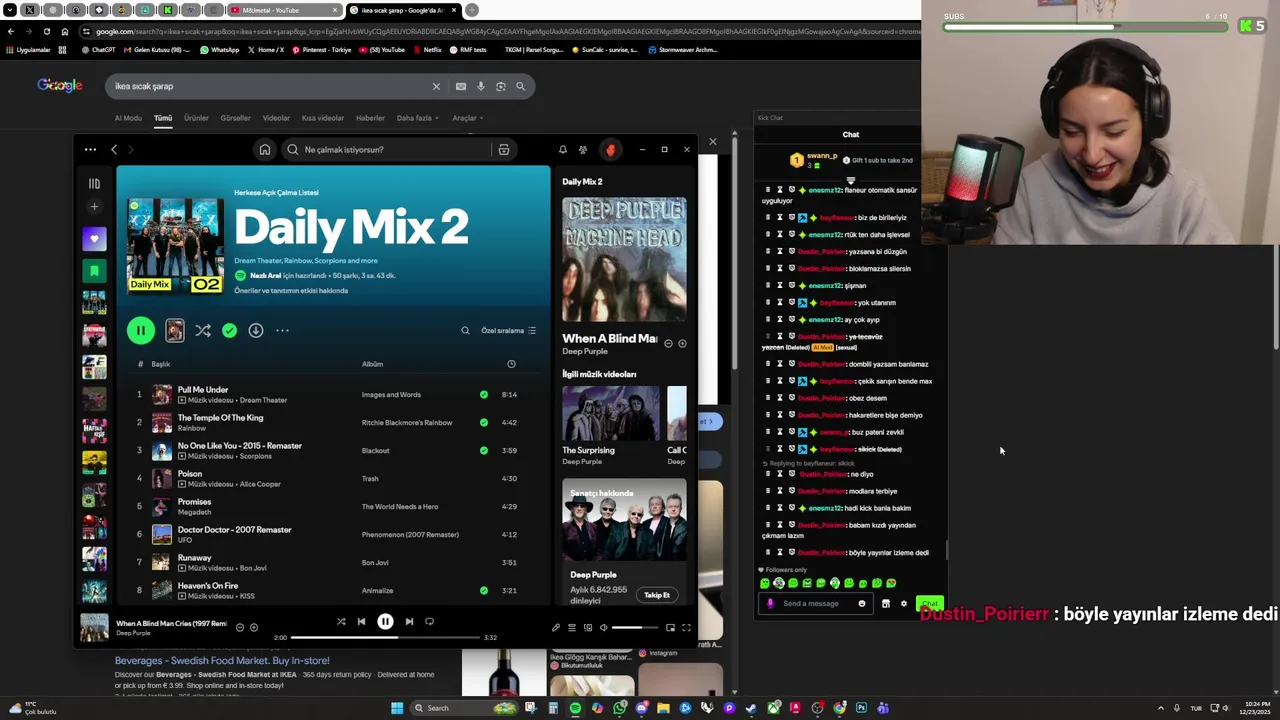
Task: Expand the Araçlar dropdown in Google
Action: (x=467, y=118)
